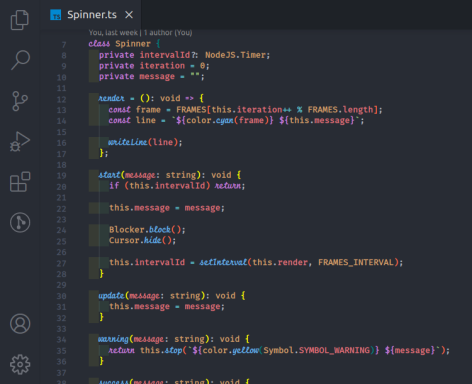472x384 pixels.
Task: Click the writeLine function call
Action: 128,142
